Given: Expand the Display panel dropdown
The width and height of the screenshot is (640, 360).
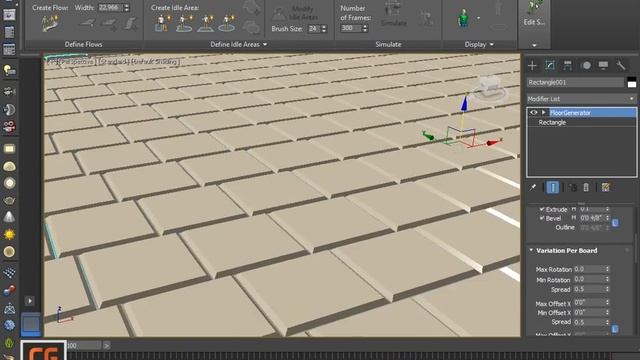Looking at the screenshot, I should click(x=491, y=44).
